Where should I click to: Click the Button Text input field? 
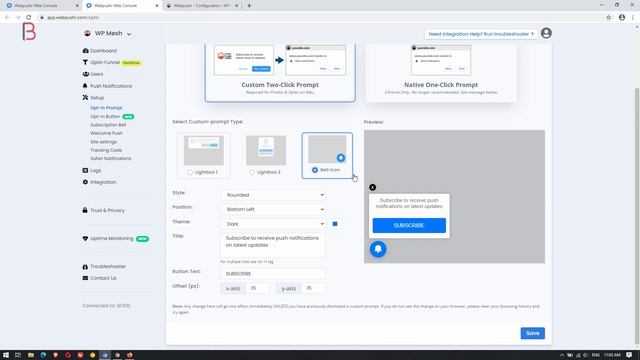(x=273, y=273)
